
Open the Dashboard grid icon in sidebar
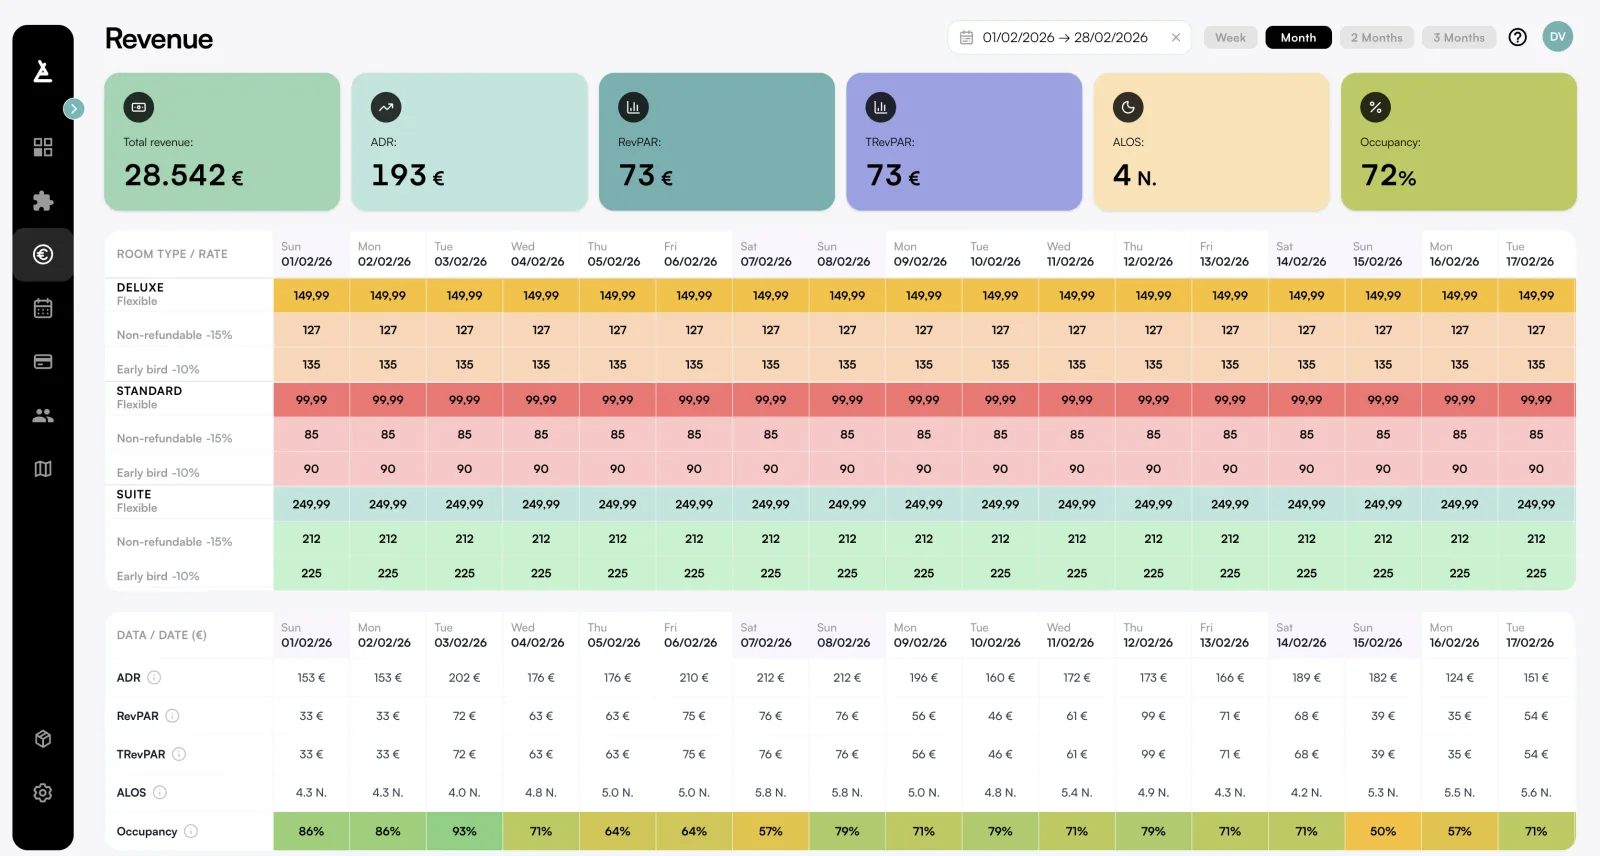[x=42, y=146]
